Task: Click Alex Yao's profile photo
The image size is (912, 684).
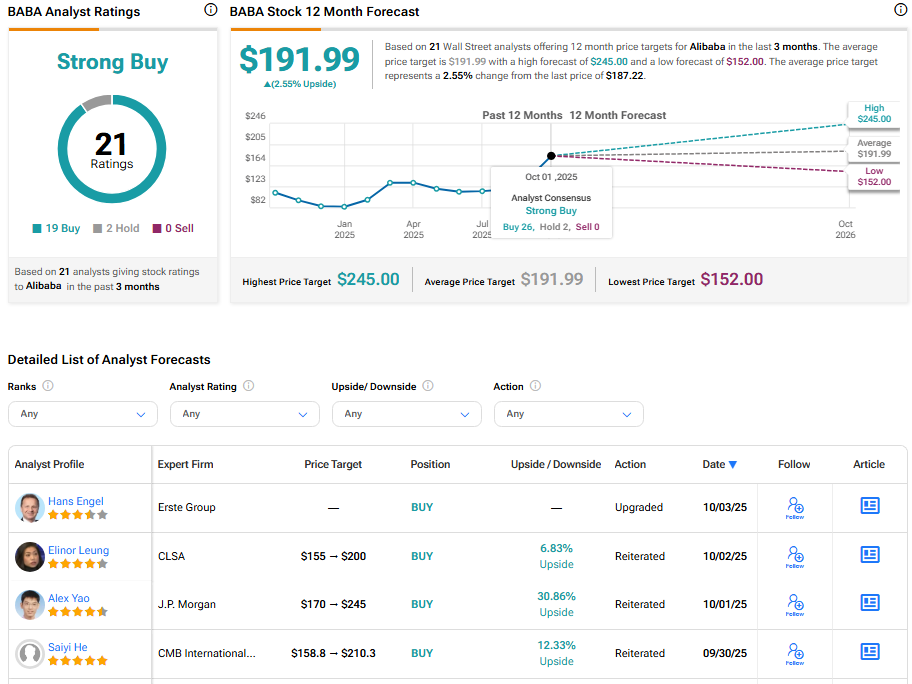Action: click(x=29, y=605)
